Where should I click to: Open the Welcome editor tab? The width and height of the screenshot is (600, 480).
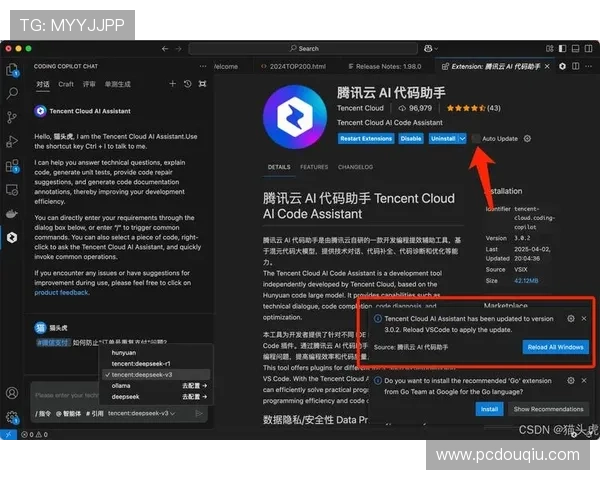(x=226, y=67)
